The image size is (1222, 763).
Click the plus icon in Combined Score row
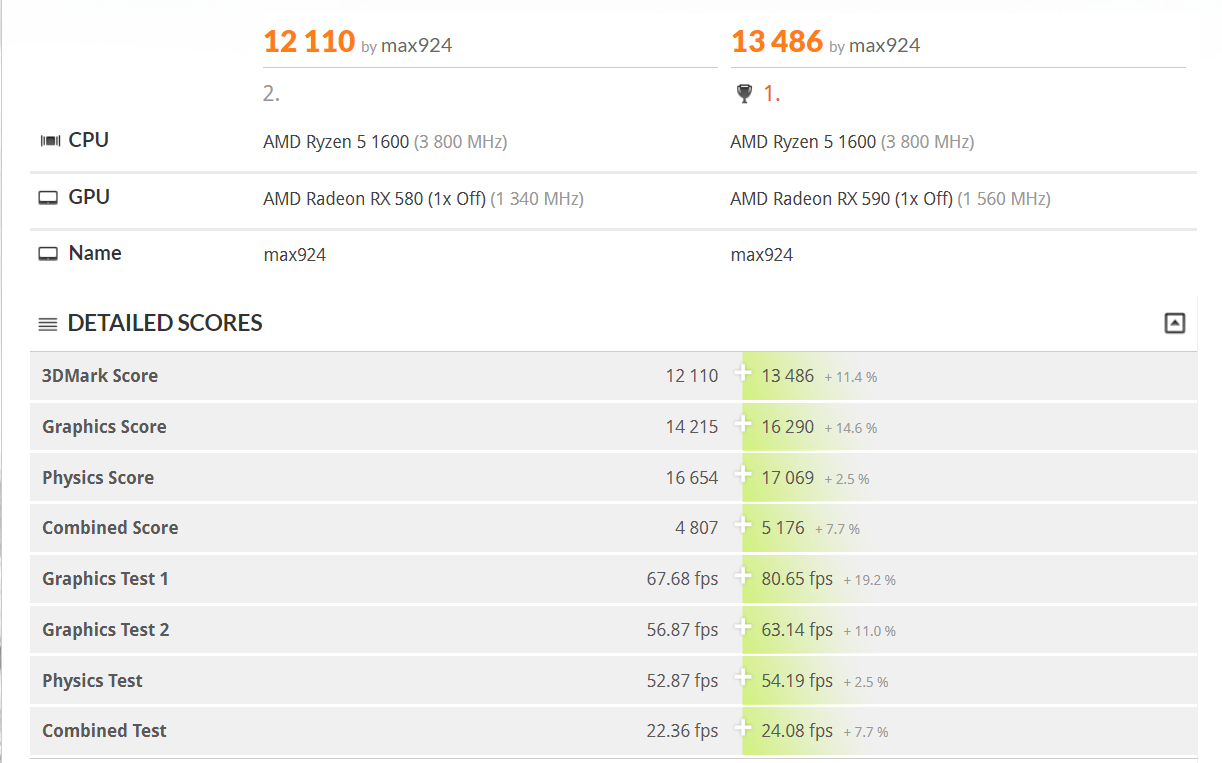(x=743, y=525)
